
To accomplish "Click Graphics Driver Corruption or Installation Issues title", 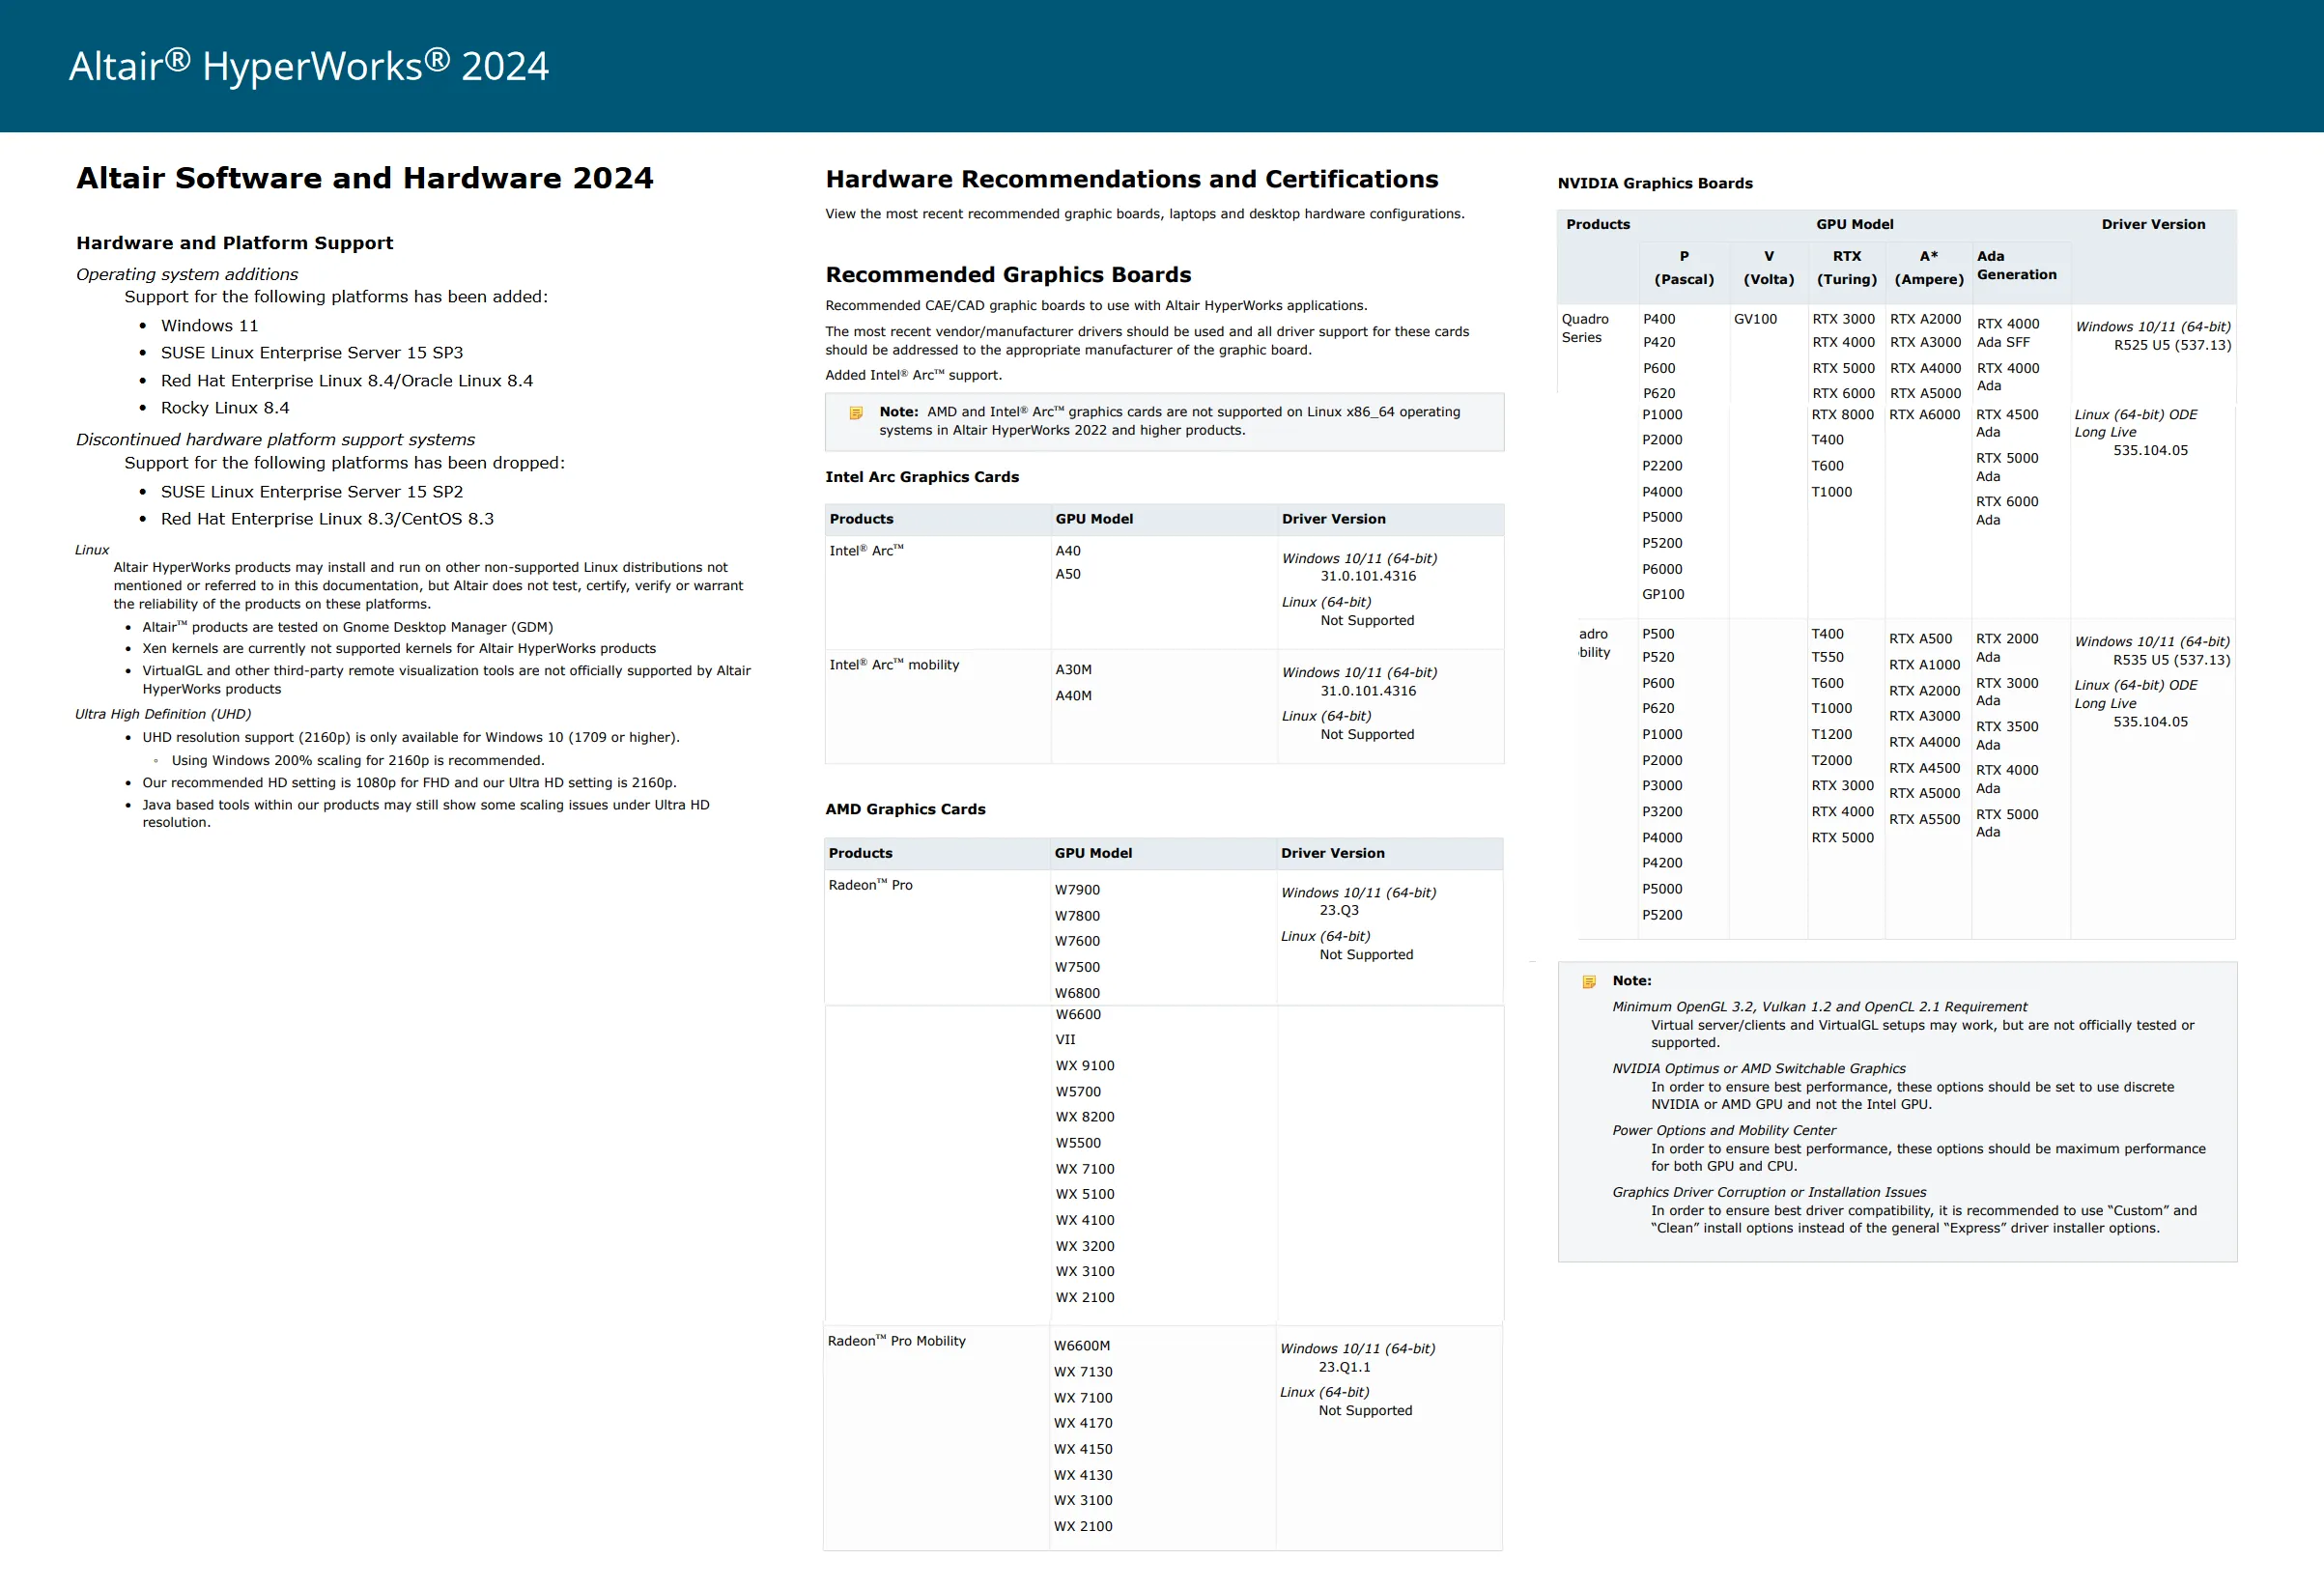I will click(1769, 1193).
